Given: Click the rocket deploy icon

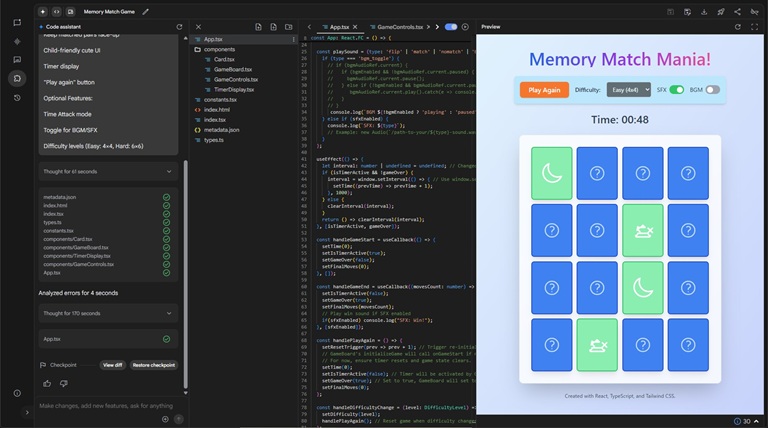Looking at the screenshot, I should point(720,12).
